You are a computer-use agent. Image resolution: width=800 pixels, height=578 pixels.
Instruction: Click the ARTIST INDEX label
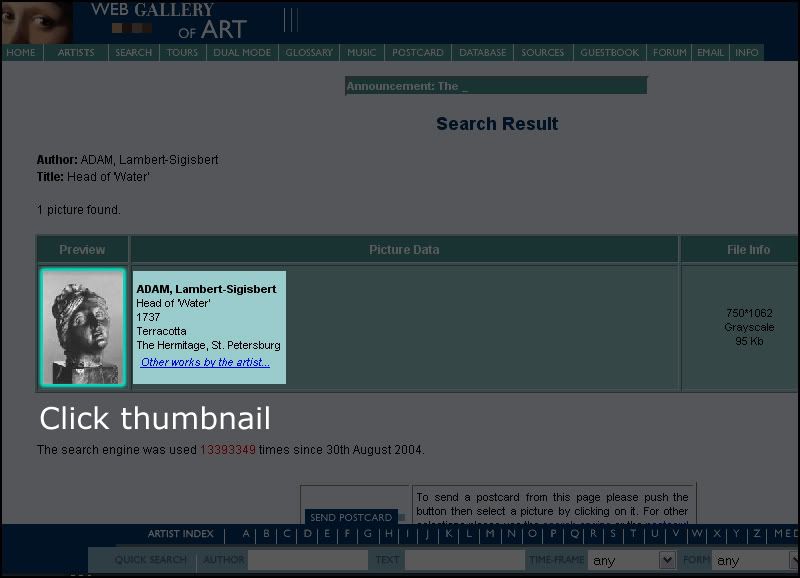pyautogui.click(x=181, y=534)
